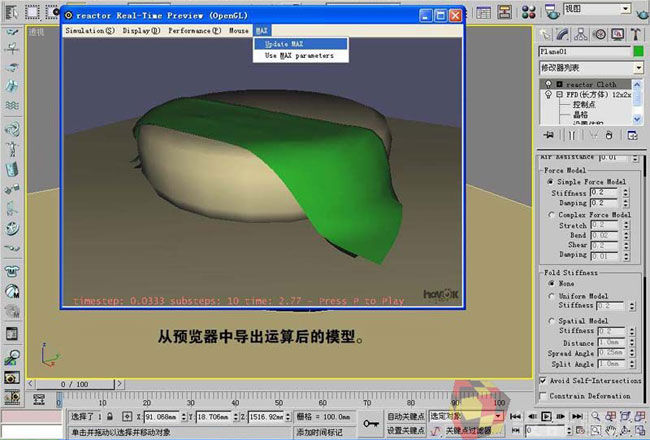Click the reactor Analyze World magnifier icon
Image resolution: width=650 pixels, height=440 pixels.
tap(12, 357)
